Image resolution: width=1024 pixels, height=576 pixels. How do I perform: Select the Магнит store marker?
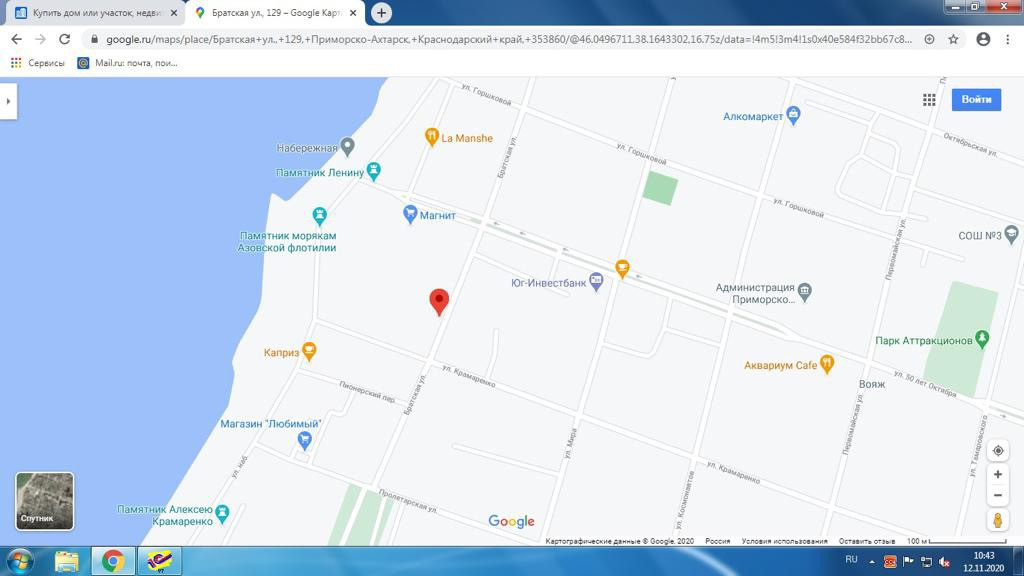[409, 214]
